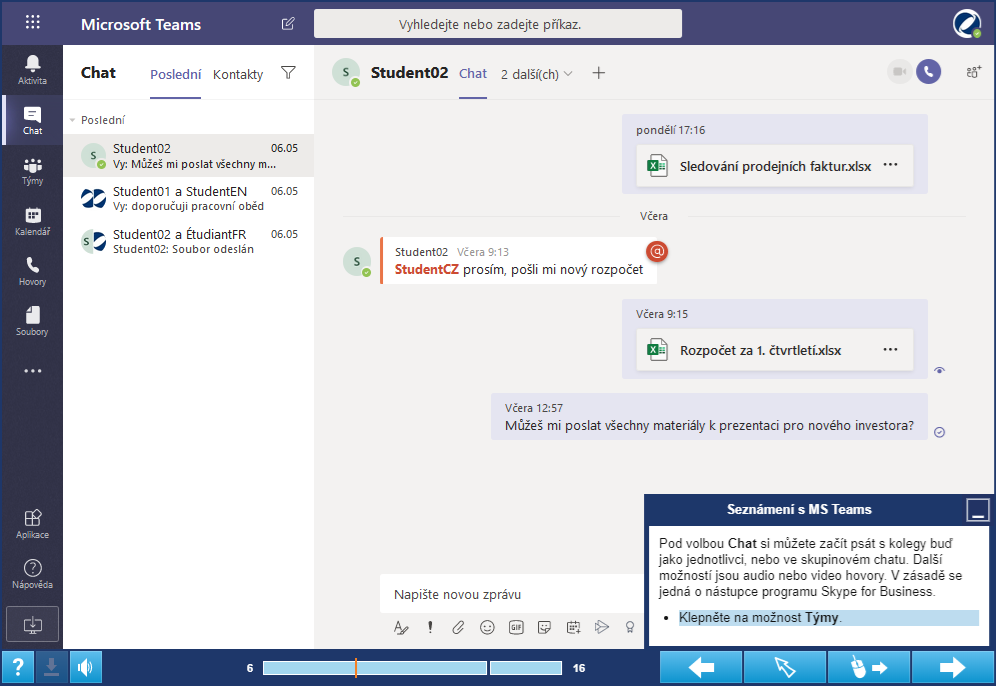996x686 pixels.
Task: Open the app launcher grid icon
Action: coord(32,23)
